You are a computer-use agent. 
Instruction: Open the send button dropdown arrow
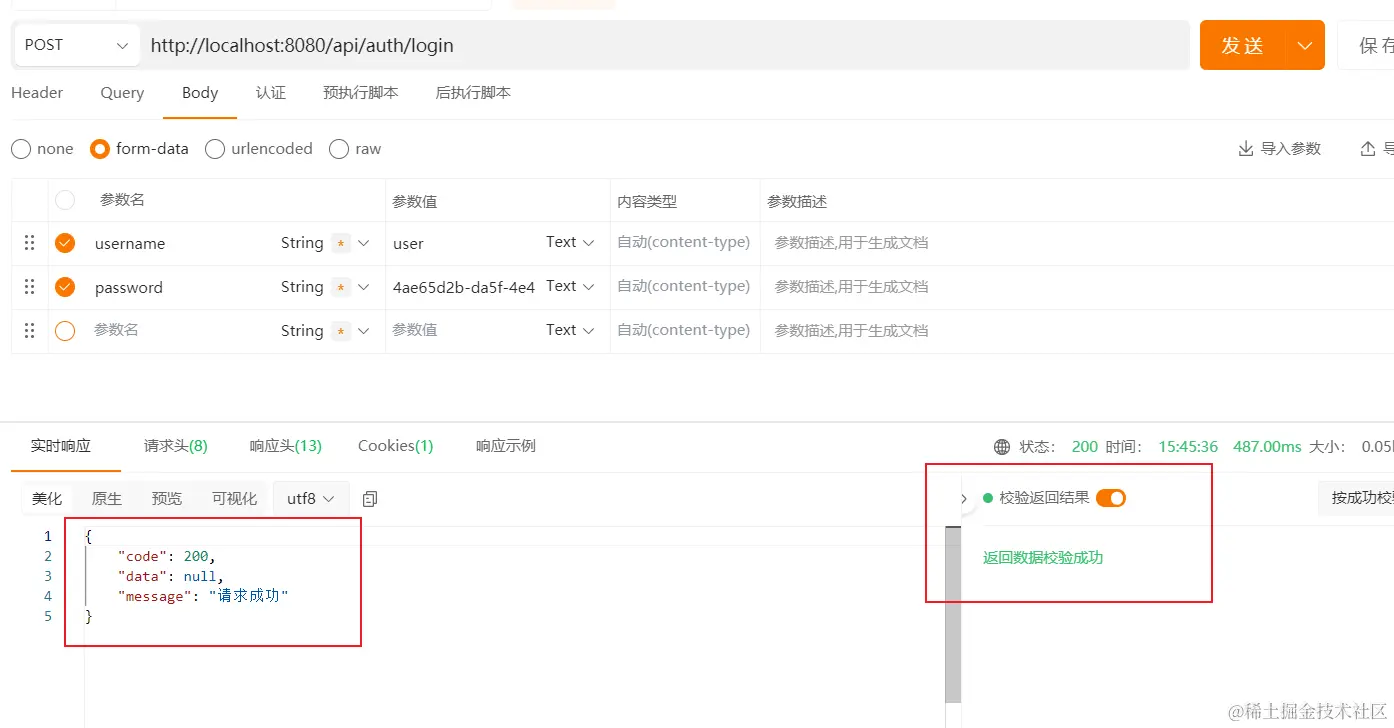[1304, 45]
